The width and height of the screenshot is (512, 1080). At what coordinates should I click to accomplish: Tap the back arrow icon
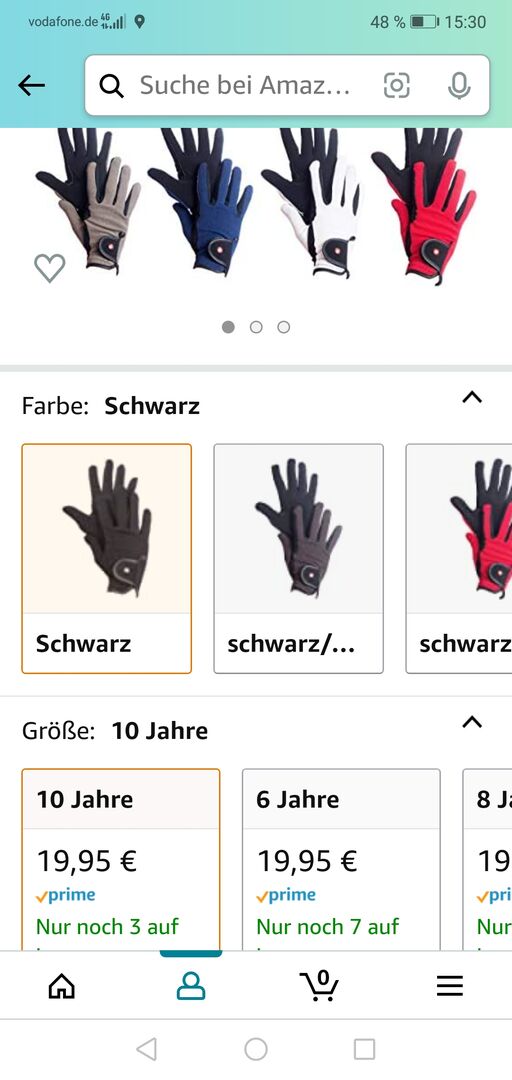coord(32,85)
